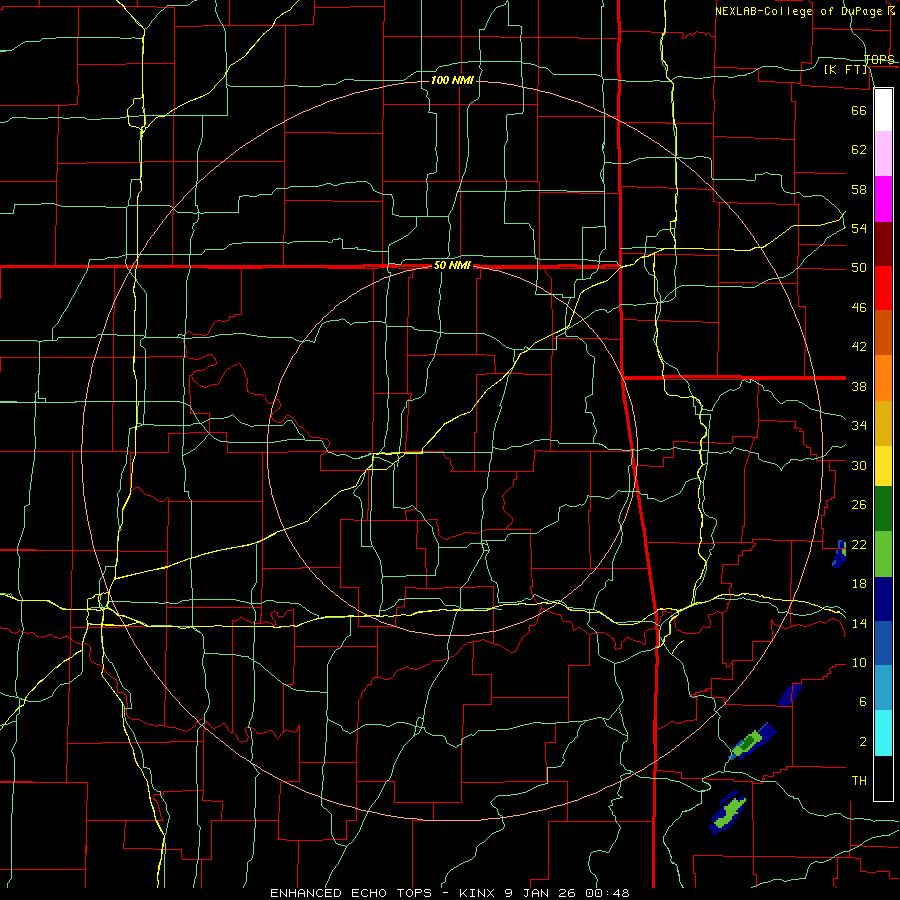Click the "34" legend value

(x=859, y=426)
